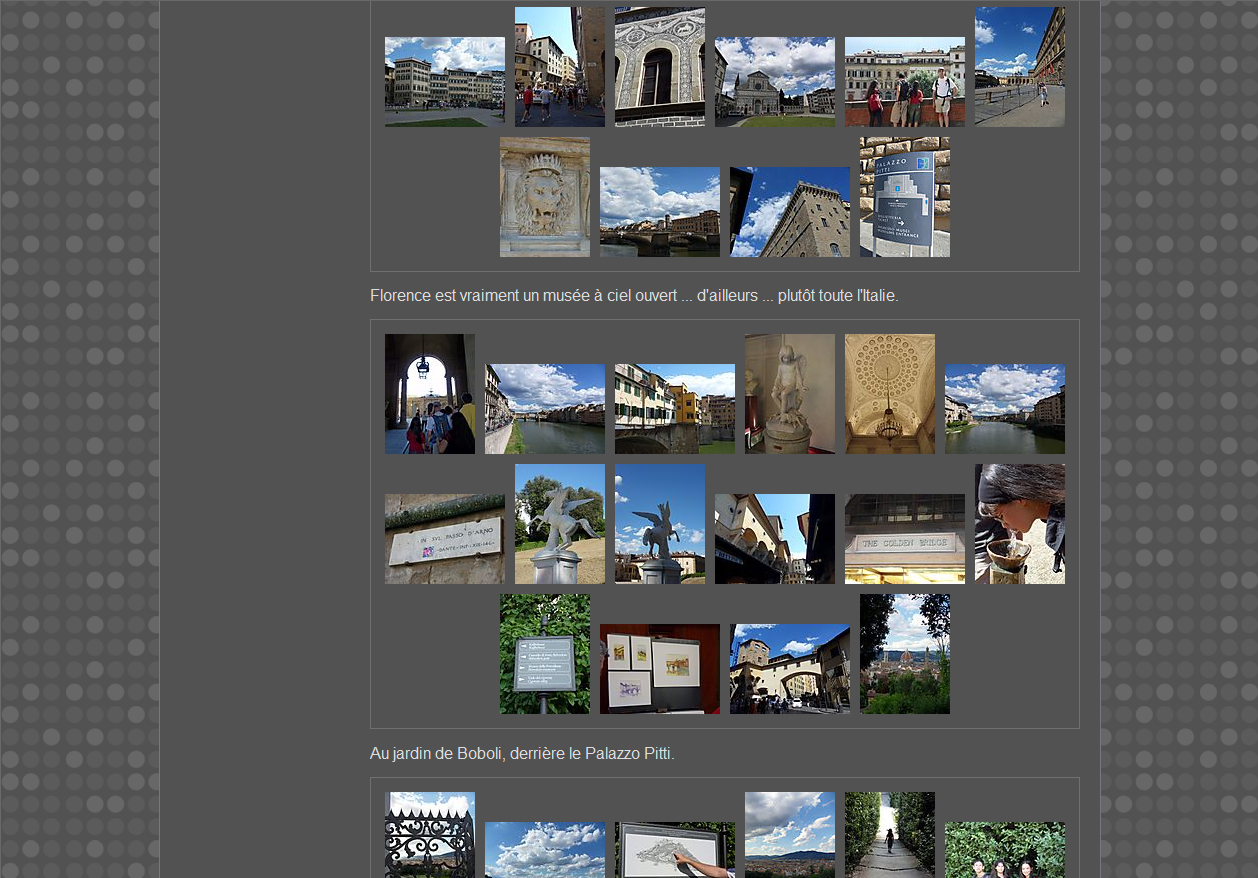Click the person drinking from fountain photo
This screenshot has height=878, width=1258.
coord(1019,524)
